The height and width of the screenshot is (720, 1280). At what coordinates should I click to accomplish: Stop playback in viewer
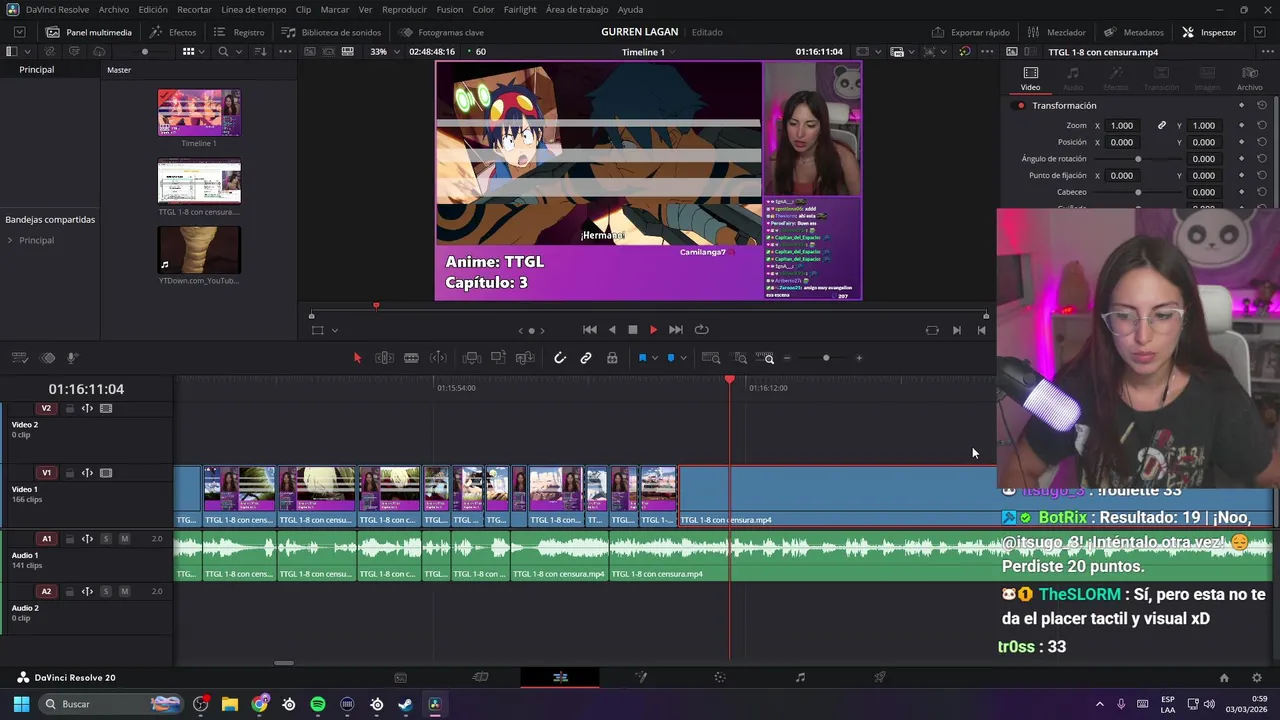[632, 330]
